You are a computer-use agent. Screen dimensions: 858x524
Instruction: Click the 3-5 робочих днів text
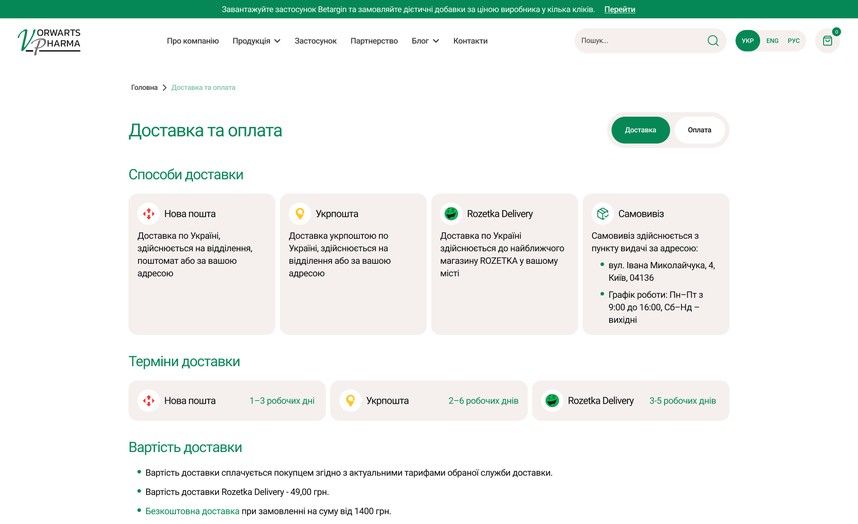coord(682,401)
